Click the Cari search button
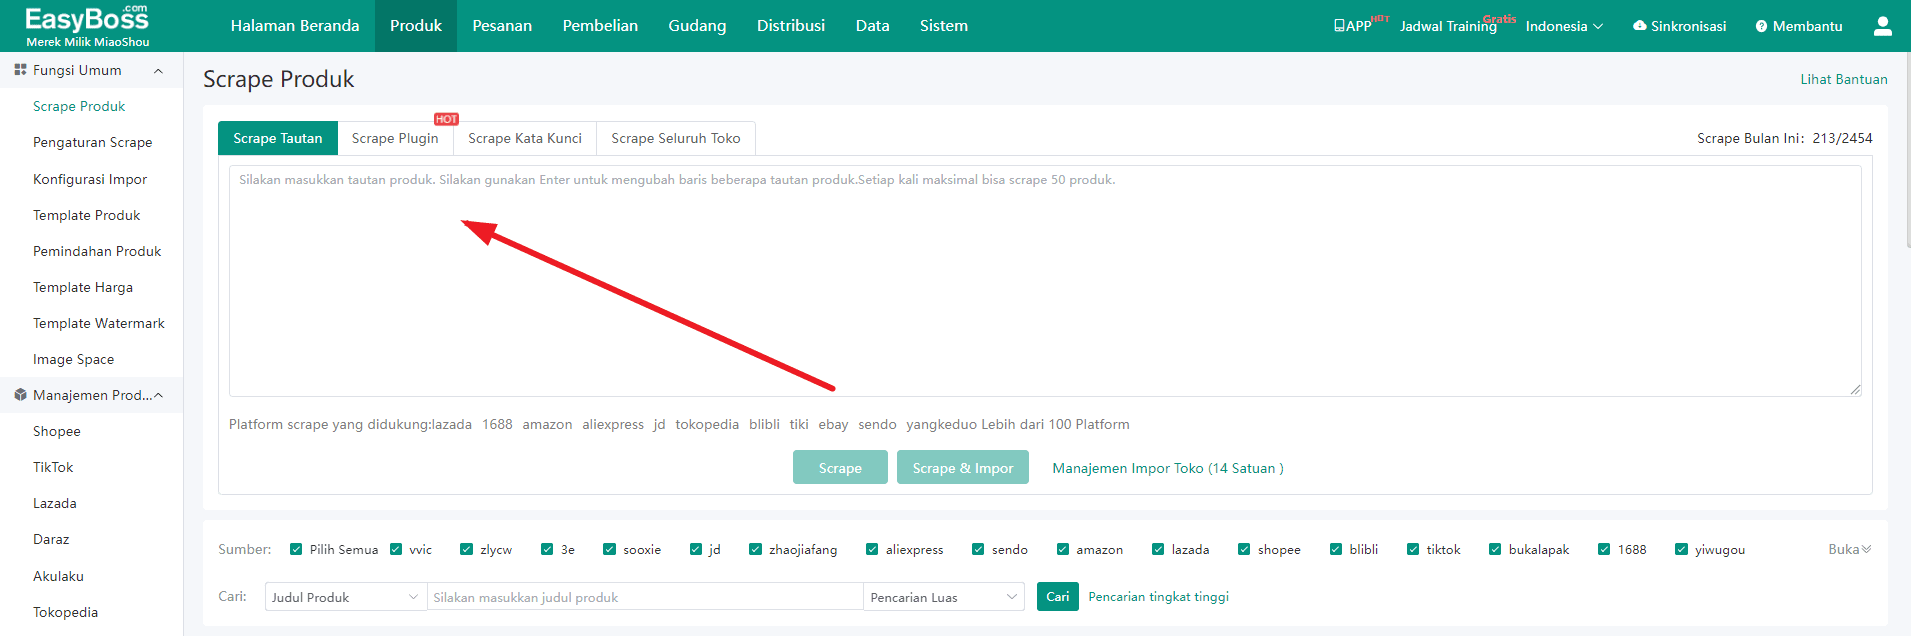Image resolution: width=1911 pixels, height=636 pixels. [x=1058, y=597]
